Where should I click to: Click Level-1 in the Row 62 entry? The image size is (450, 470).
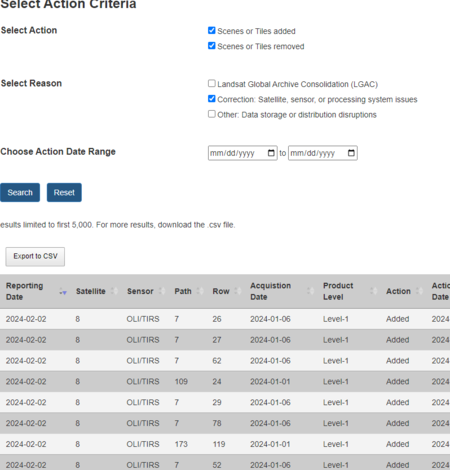pos(336,361)
